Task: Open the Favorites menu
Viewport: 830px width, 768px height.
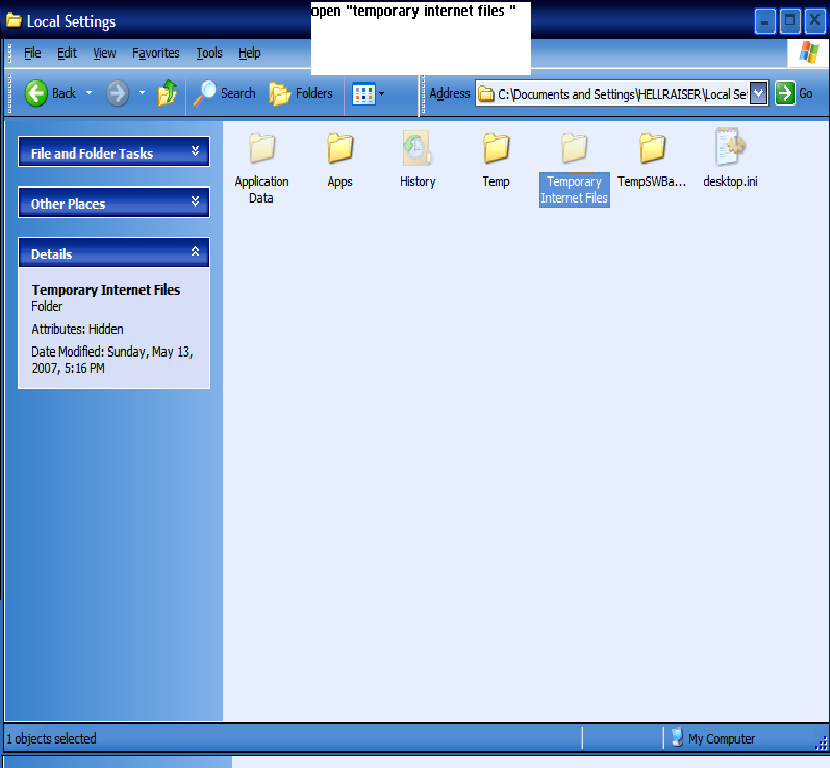Action: pos(156,53)
